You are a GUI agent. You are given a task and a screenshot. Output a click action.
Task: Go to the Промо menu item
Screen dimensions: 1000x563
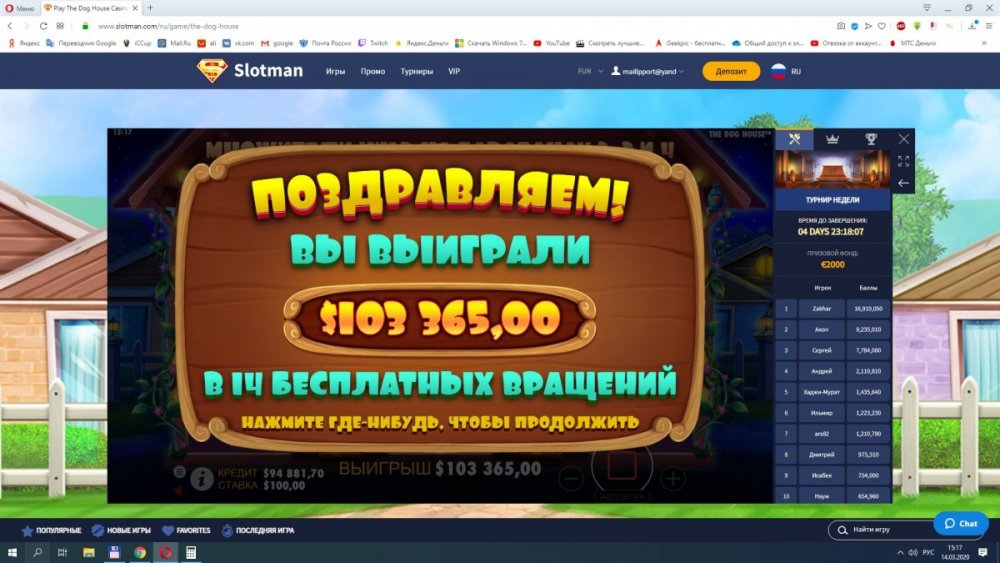coord(373,72)
